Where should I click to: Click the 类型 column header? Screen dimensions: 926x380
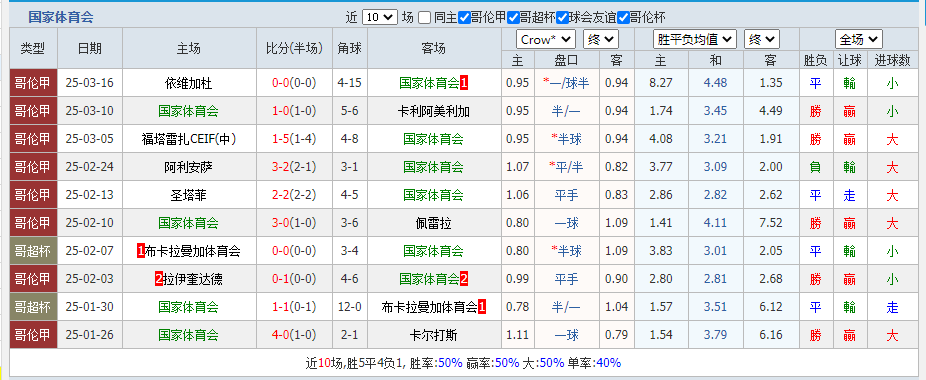point(33,48)
